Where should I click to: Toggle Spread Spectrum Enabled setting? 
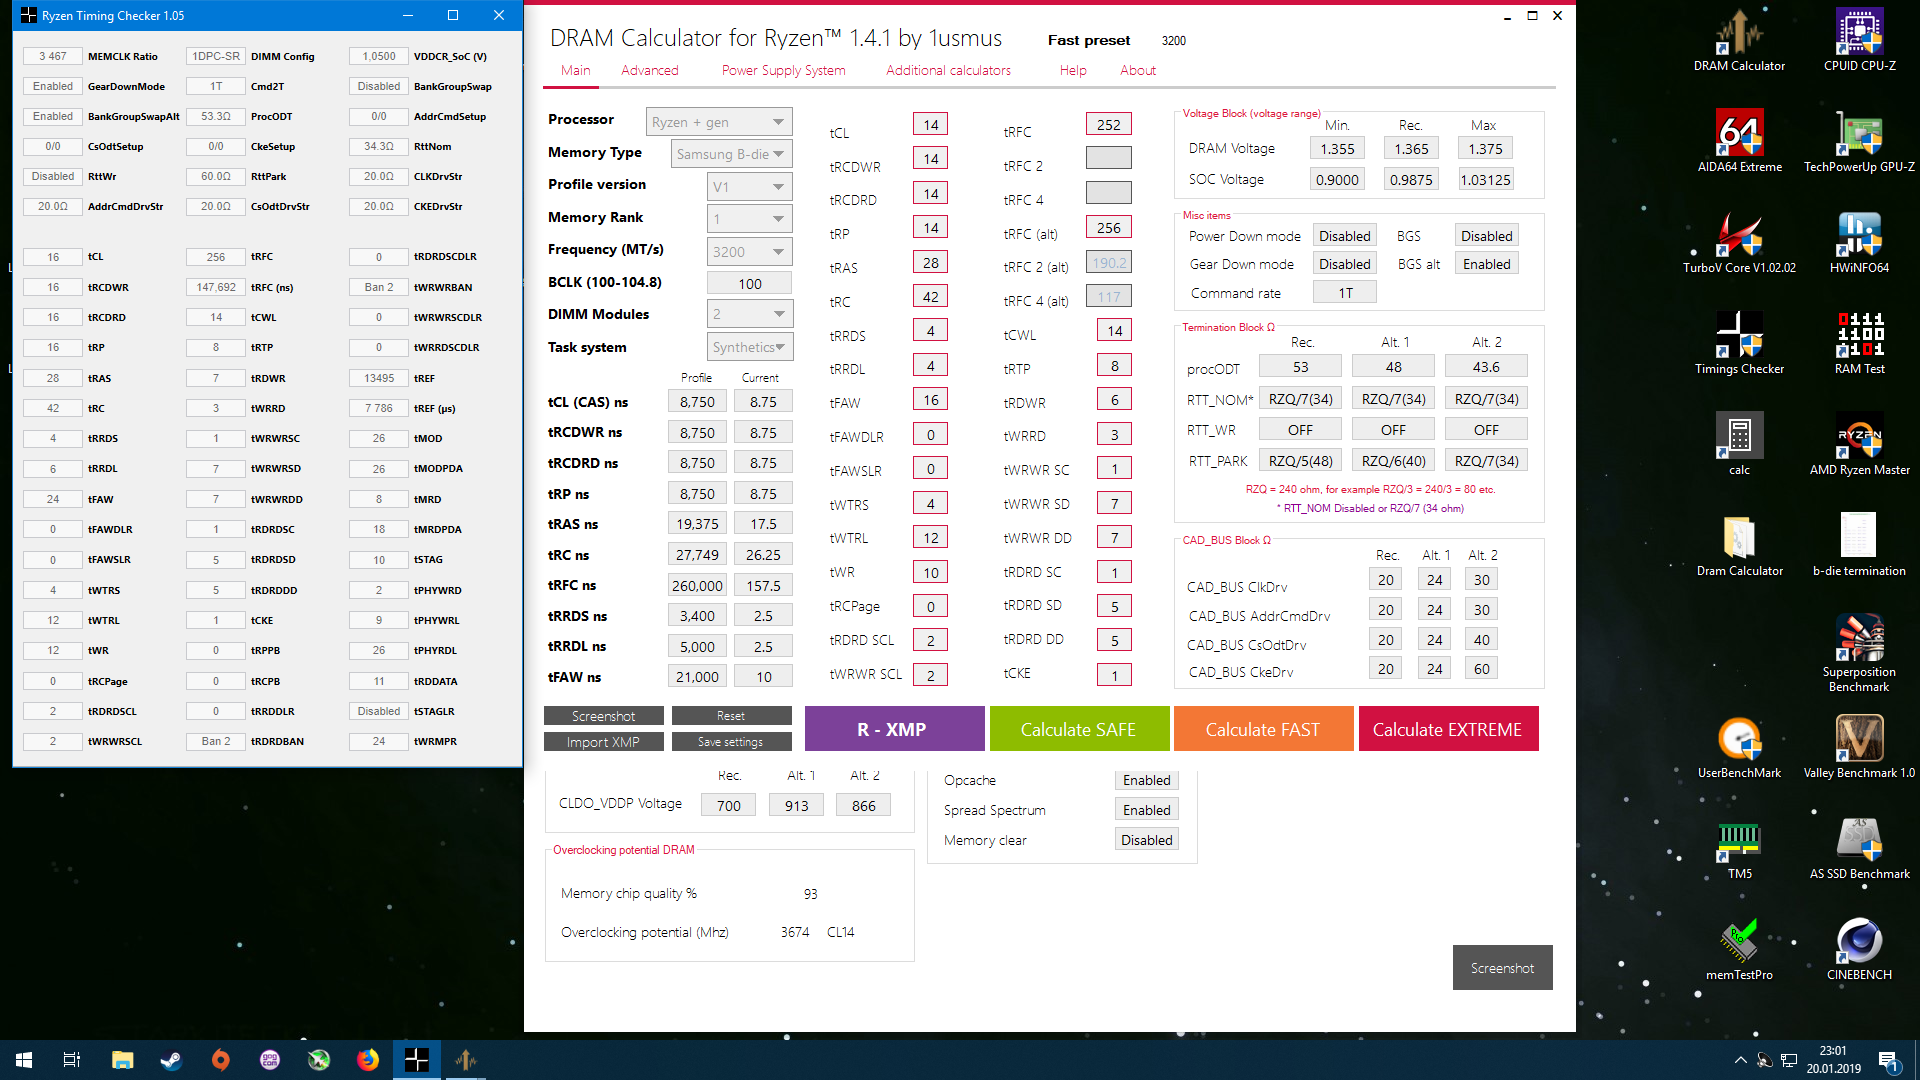point(1146,810)
